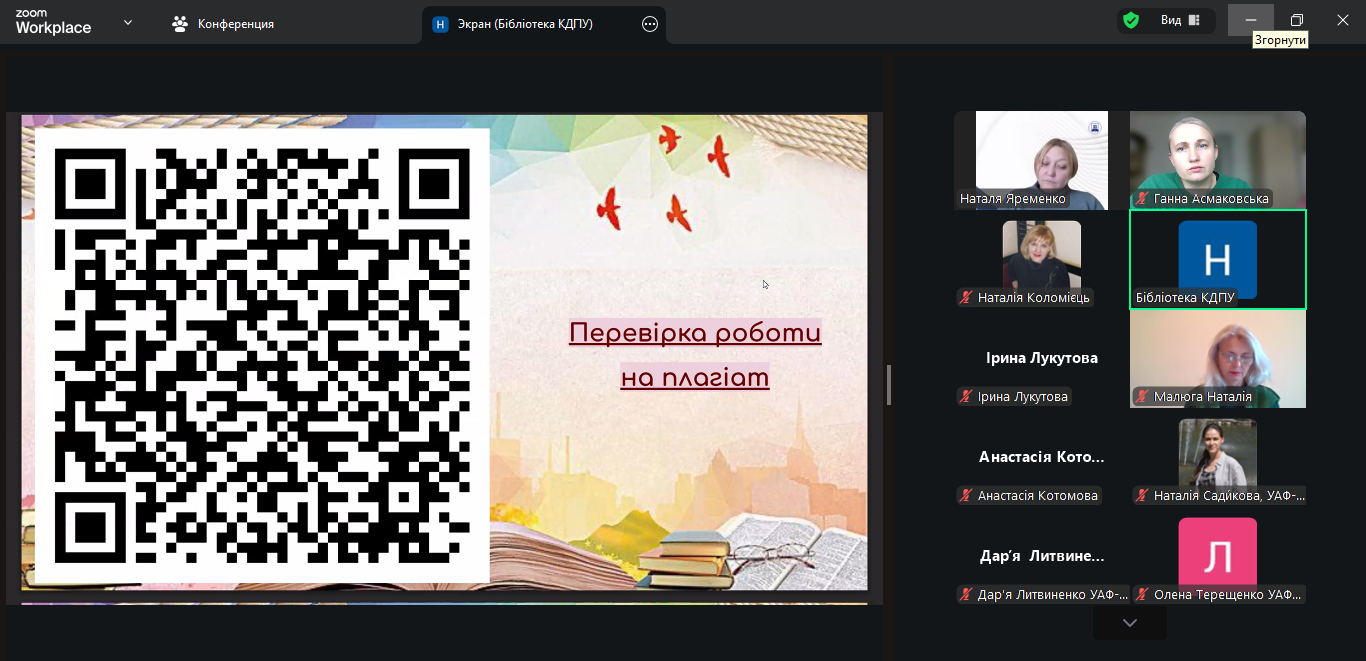Click the green security shield icon
Screen dimensions: 1366x661
pyautogui.click(x=1132, y=20)
